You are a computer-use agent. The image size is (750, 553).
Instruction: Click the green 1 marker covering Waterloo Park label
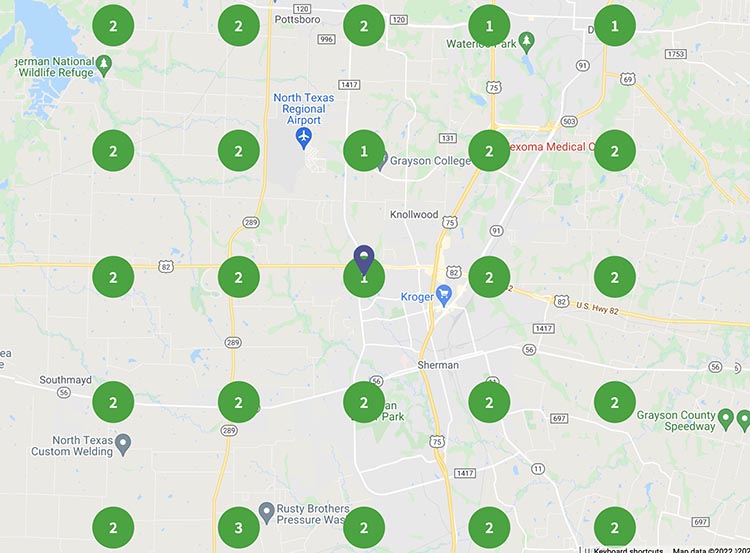pos(489,25)
